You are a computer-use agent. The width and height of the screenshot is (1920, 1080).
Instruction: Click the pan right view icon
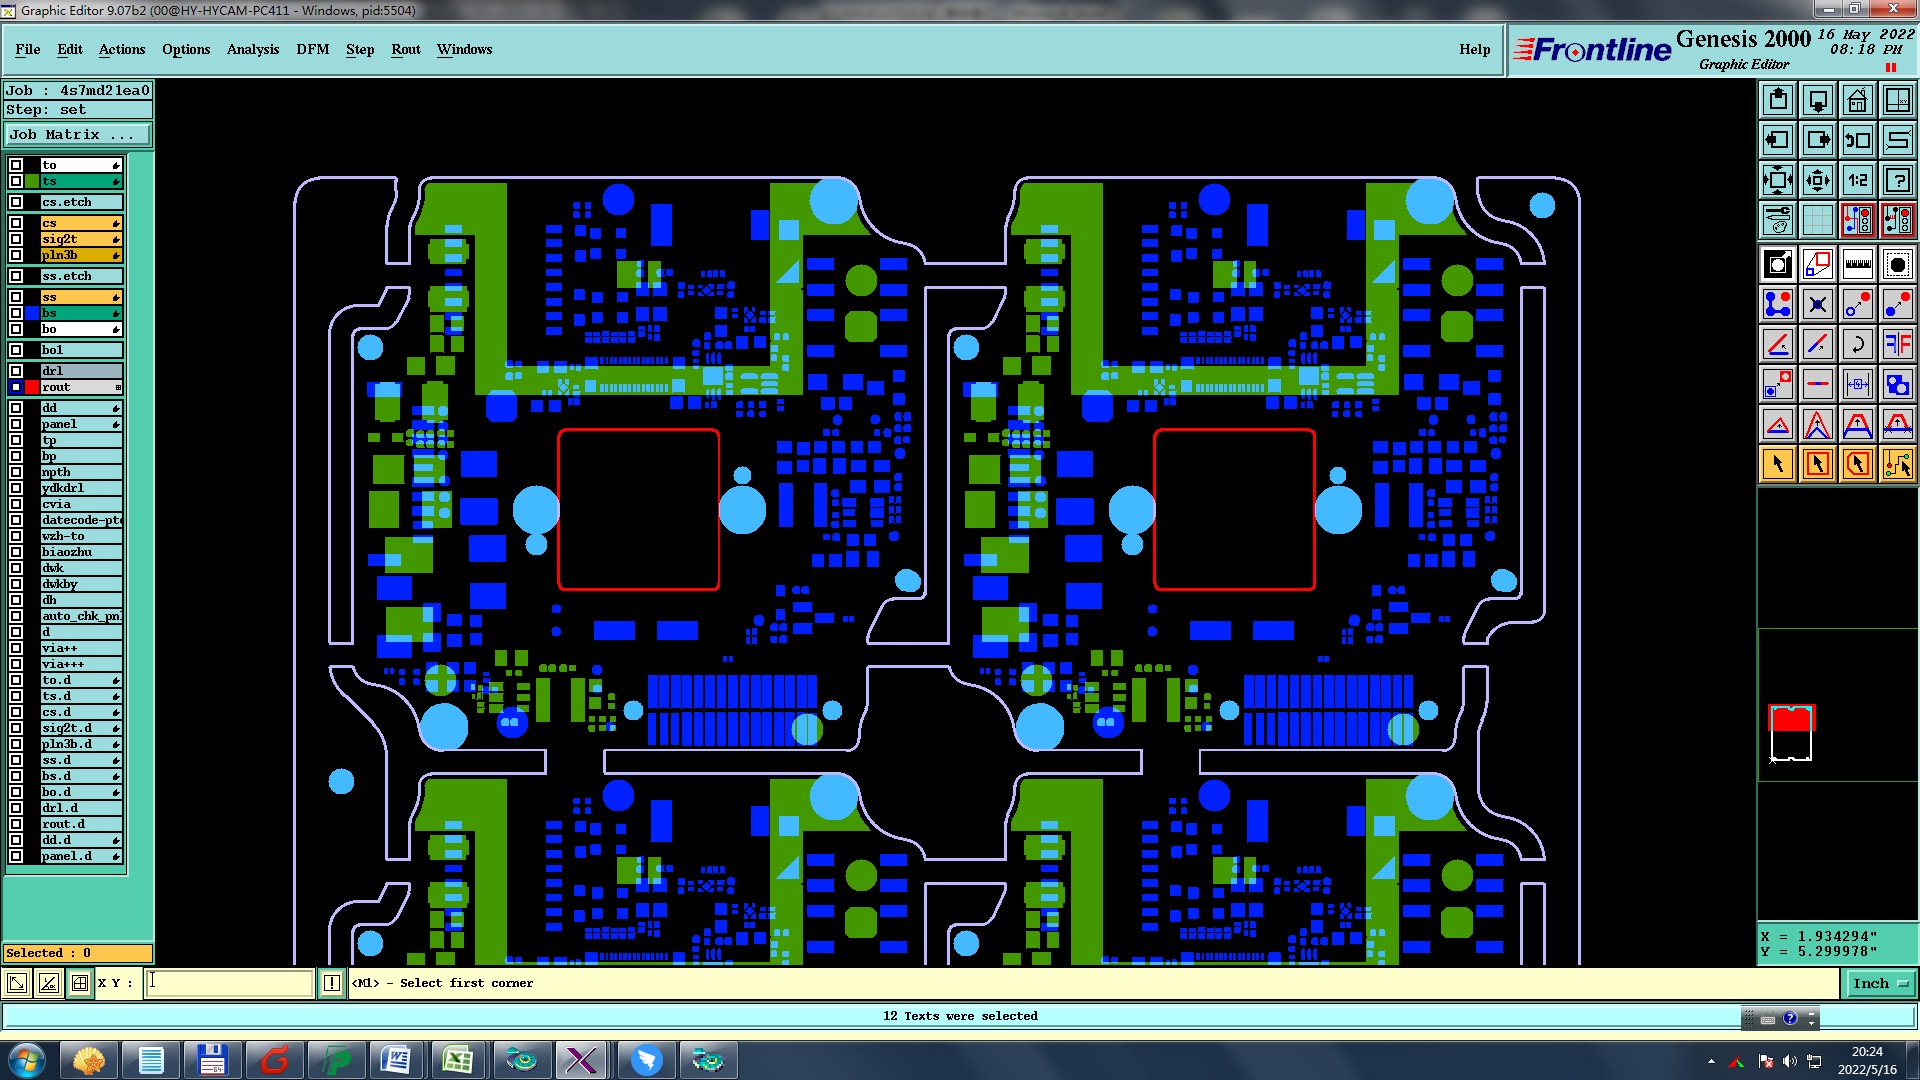1818,140
